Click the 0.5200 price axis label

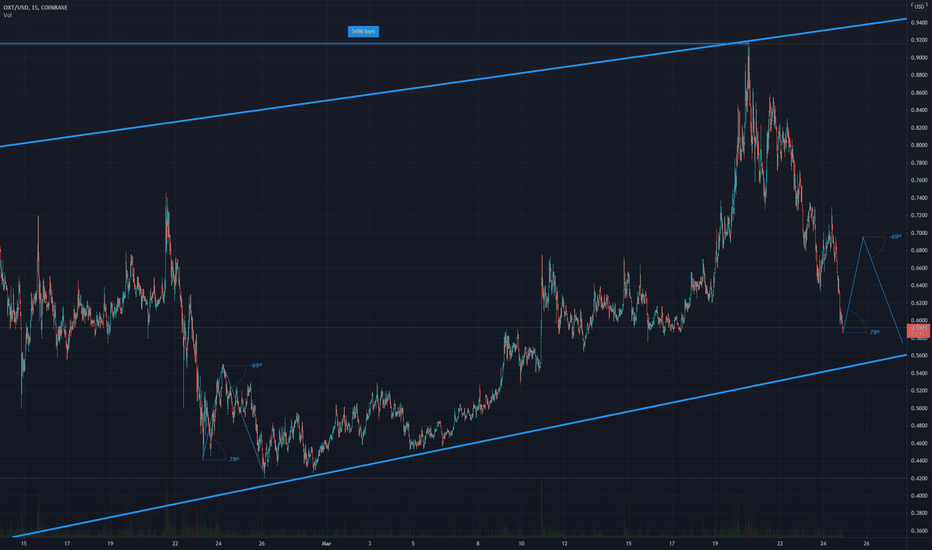pos(919,391)
